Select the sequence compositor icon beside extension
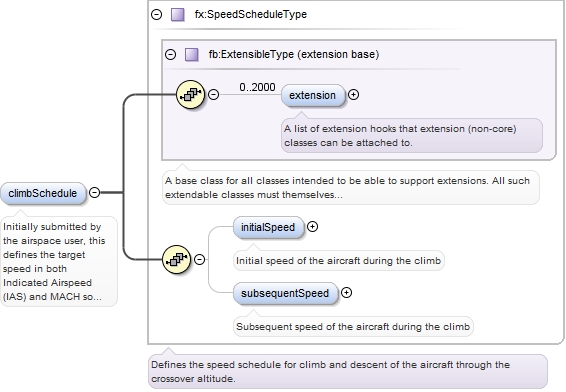 coord(191,95)
